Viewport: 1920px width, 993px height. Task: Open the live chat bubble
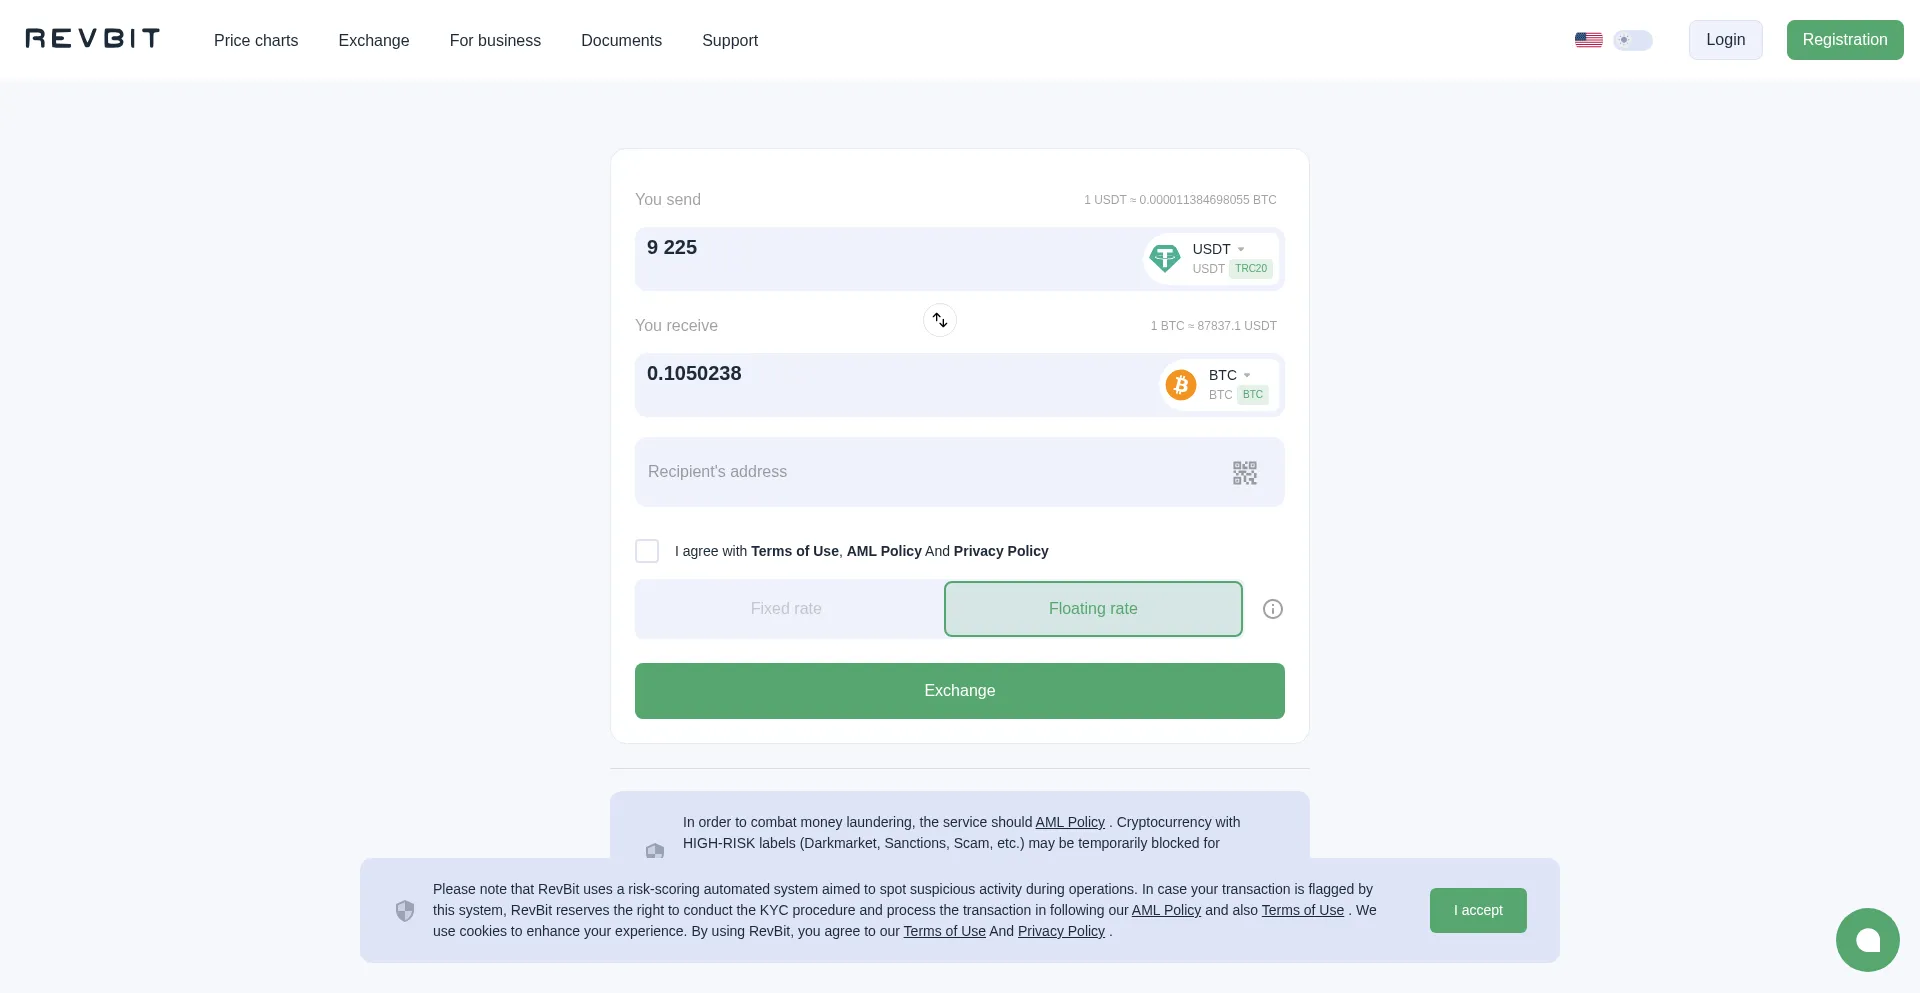1867,940
